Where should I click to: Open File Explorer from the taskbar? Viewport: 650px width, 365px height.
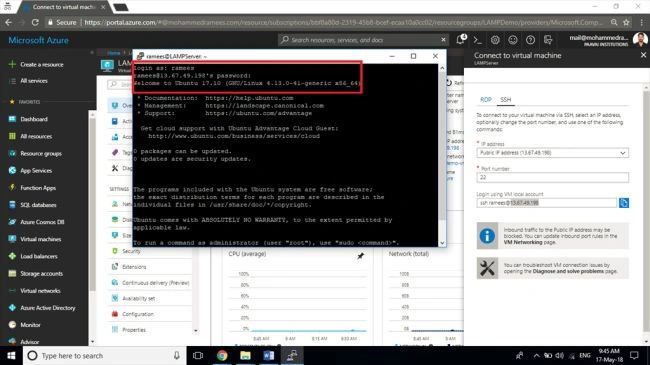pyautogui.click(x=245, y=355)
